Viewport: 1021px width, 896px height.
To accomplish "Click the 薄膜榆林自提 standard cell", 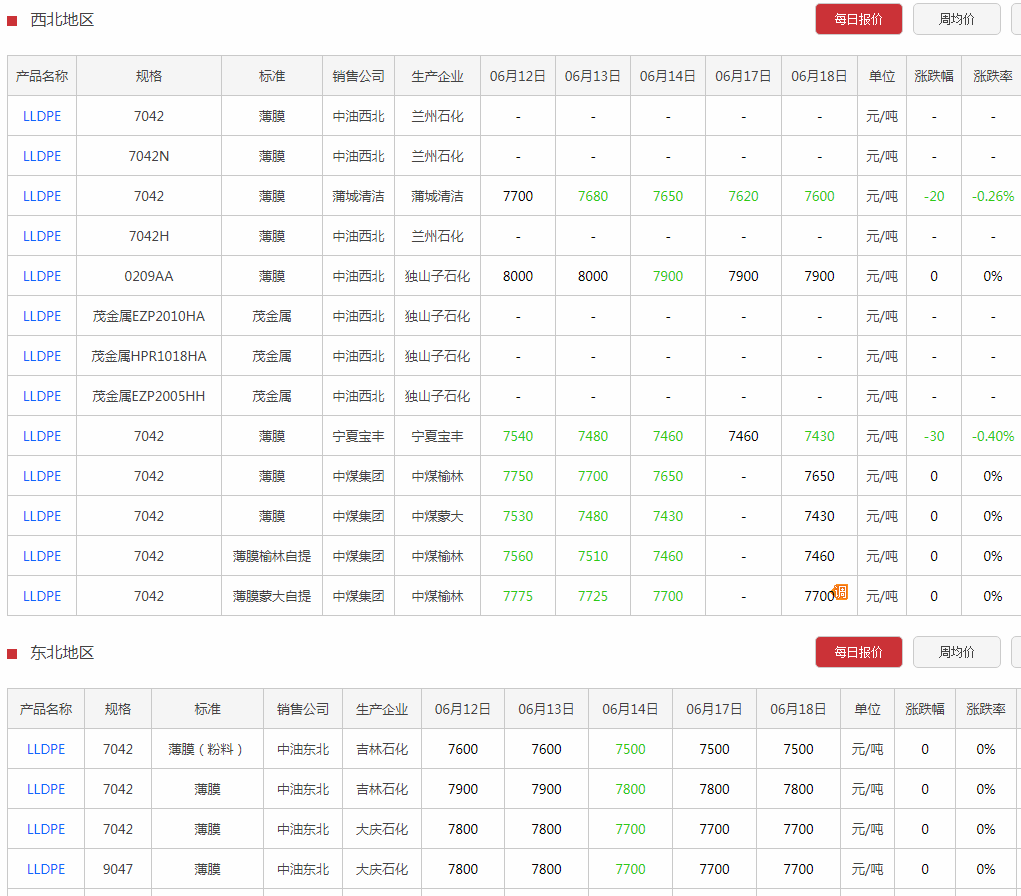I will [272, 556].
